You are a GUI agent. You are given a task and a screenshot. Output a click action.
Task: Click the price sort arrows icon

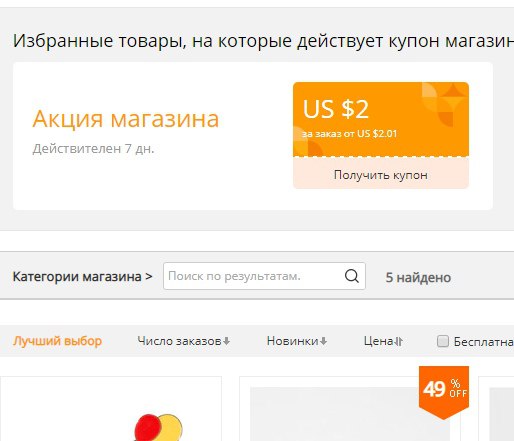(x=399, y=341)
